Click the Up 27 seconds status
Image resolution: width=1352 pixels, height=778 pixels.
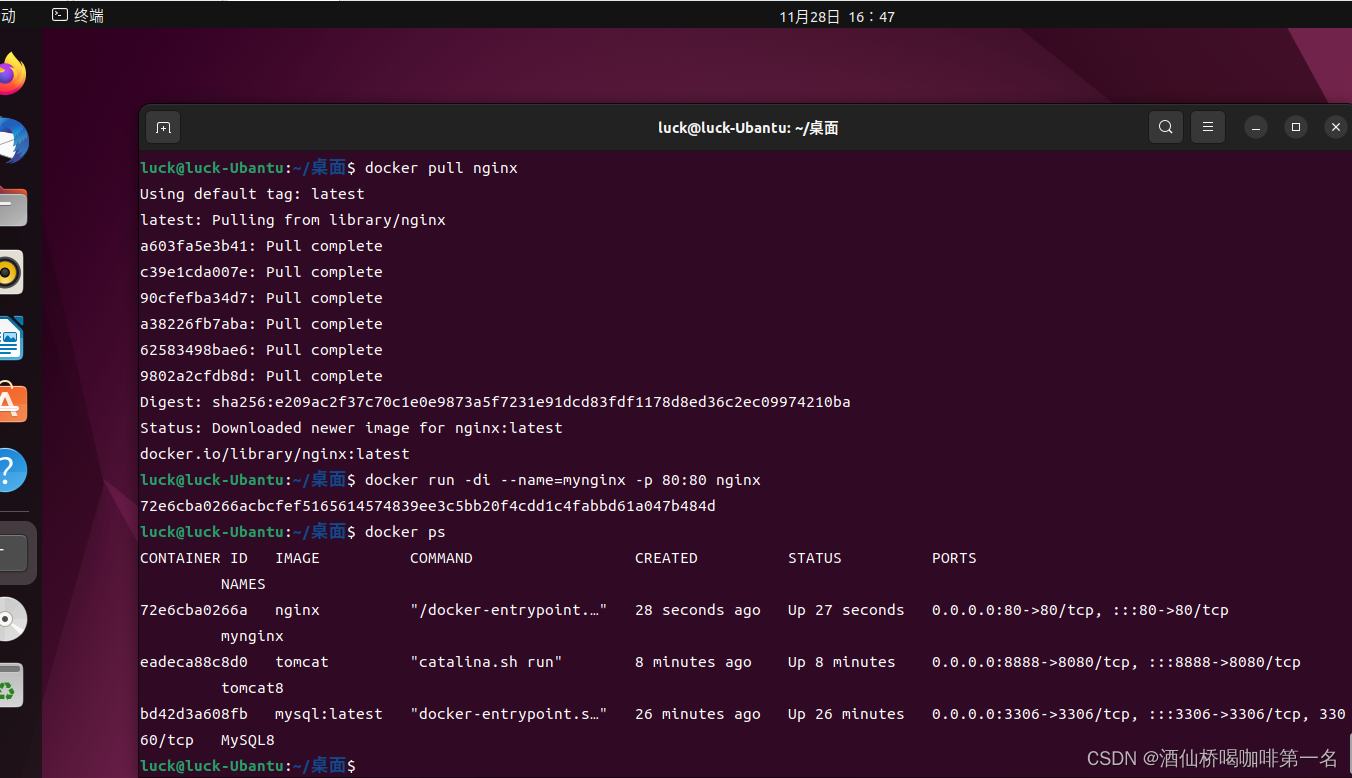(846, 610)
